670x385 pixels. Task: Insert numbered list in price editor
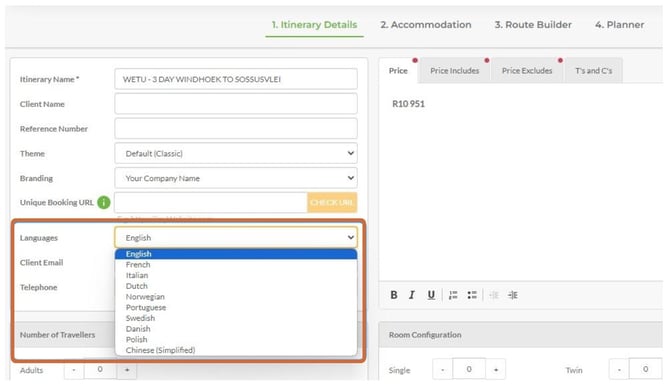coord(453,295)
